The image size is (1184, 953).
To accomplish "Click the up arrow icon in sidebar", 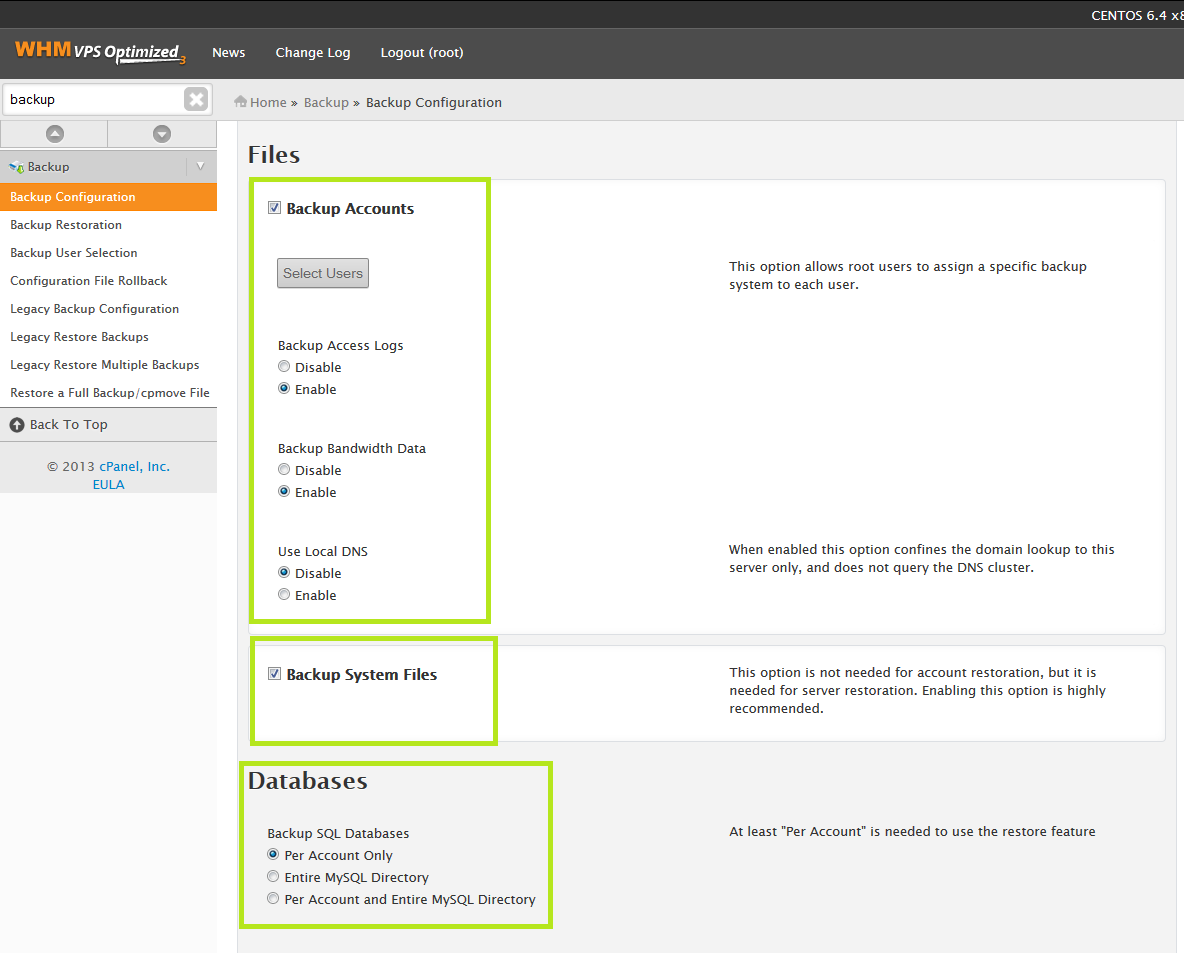I will [x=54, y=134].
